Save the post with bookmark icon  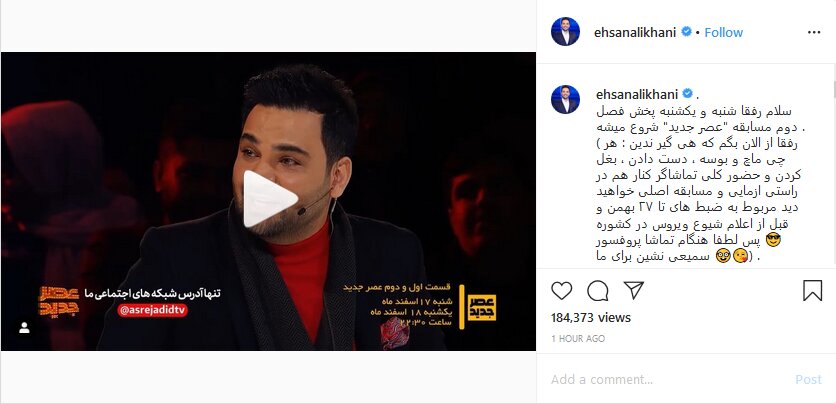coord(813,291)
